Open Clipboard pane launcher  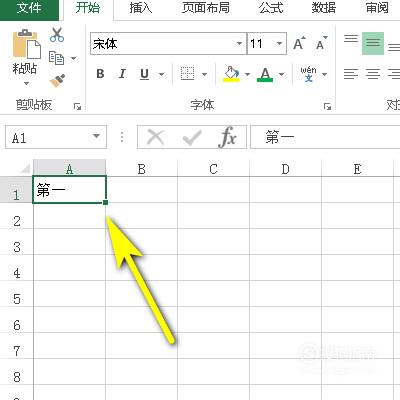click(x=77, y=106)
